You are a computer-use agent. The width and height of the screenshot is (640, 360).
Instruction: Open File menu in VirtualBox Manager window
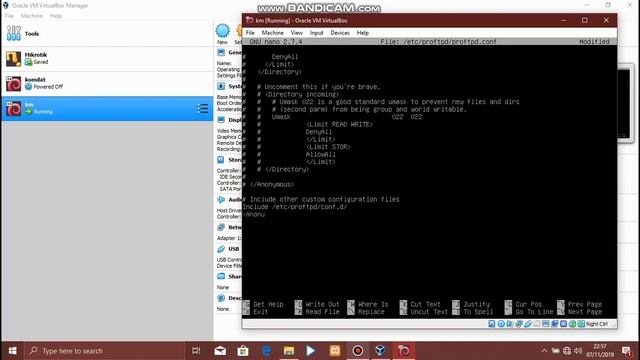9,16
